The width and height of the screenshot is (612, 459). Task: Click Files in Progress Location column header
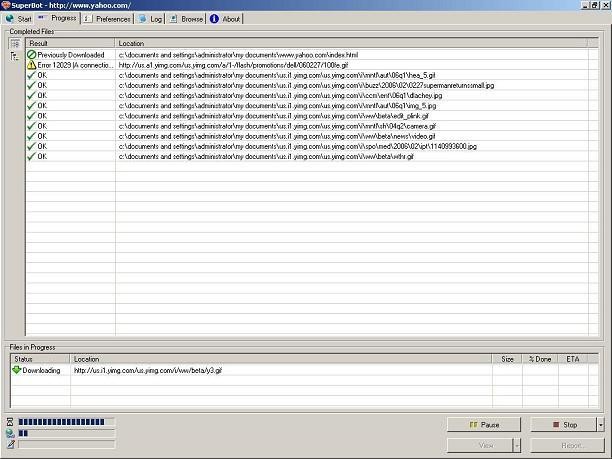[x=281, y=359]
